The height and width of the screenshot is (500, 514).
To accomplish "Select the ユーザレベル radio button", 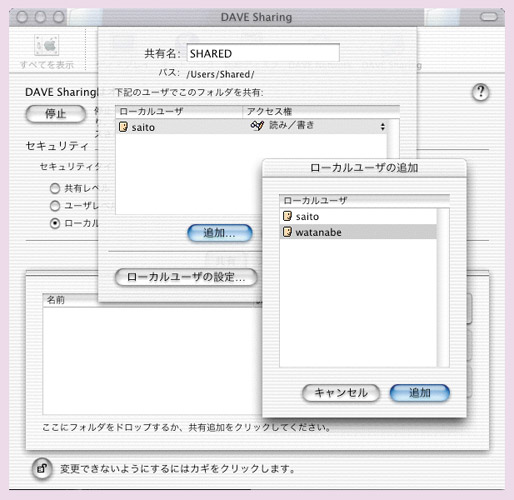I will [x=55, y=206].
